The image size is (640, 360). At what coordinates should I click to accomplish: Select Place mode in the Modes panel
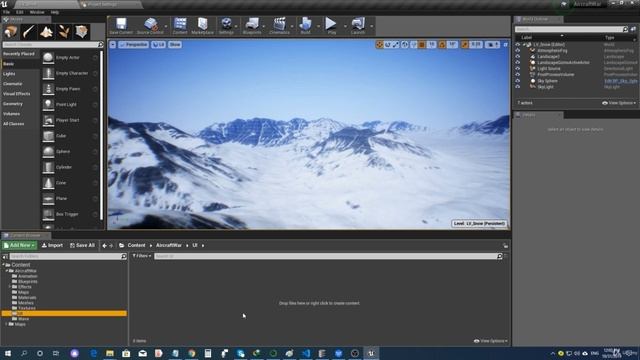[11, 32]
